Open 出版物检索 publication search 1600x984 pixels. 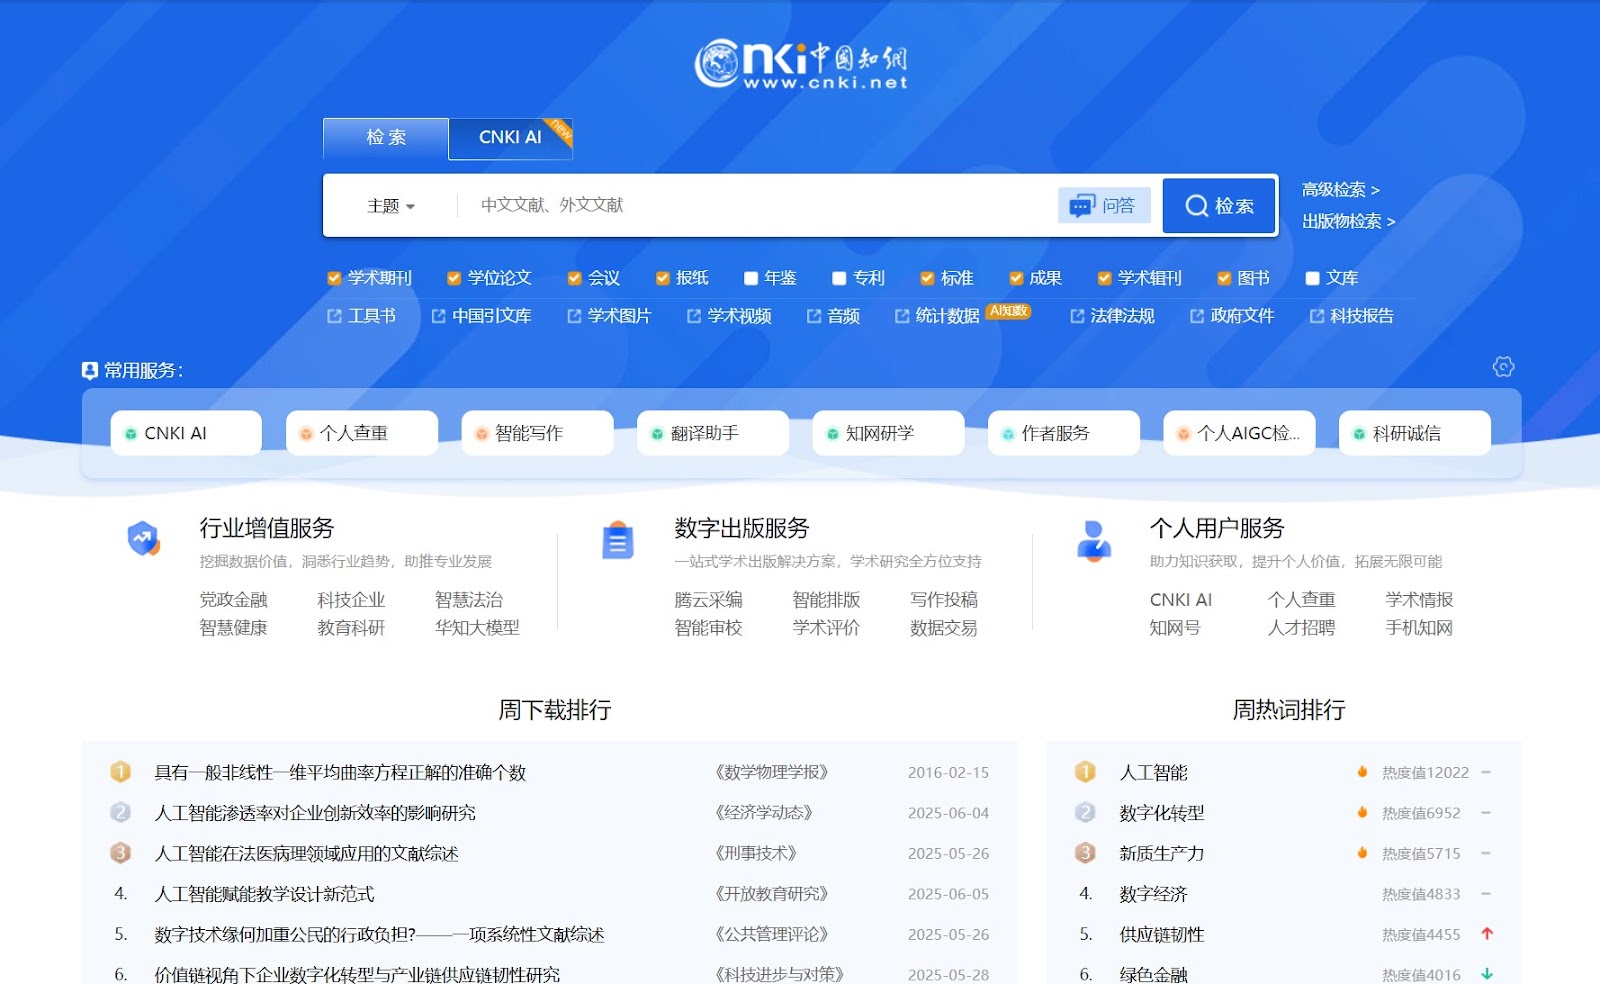[1348, 221]
